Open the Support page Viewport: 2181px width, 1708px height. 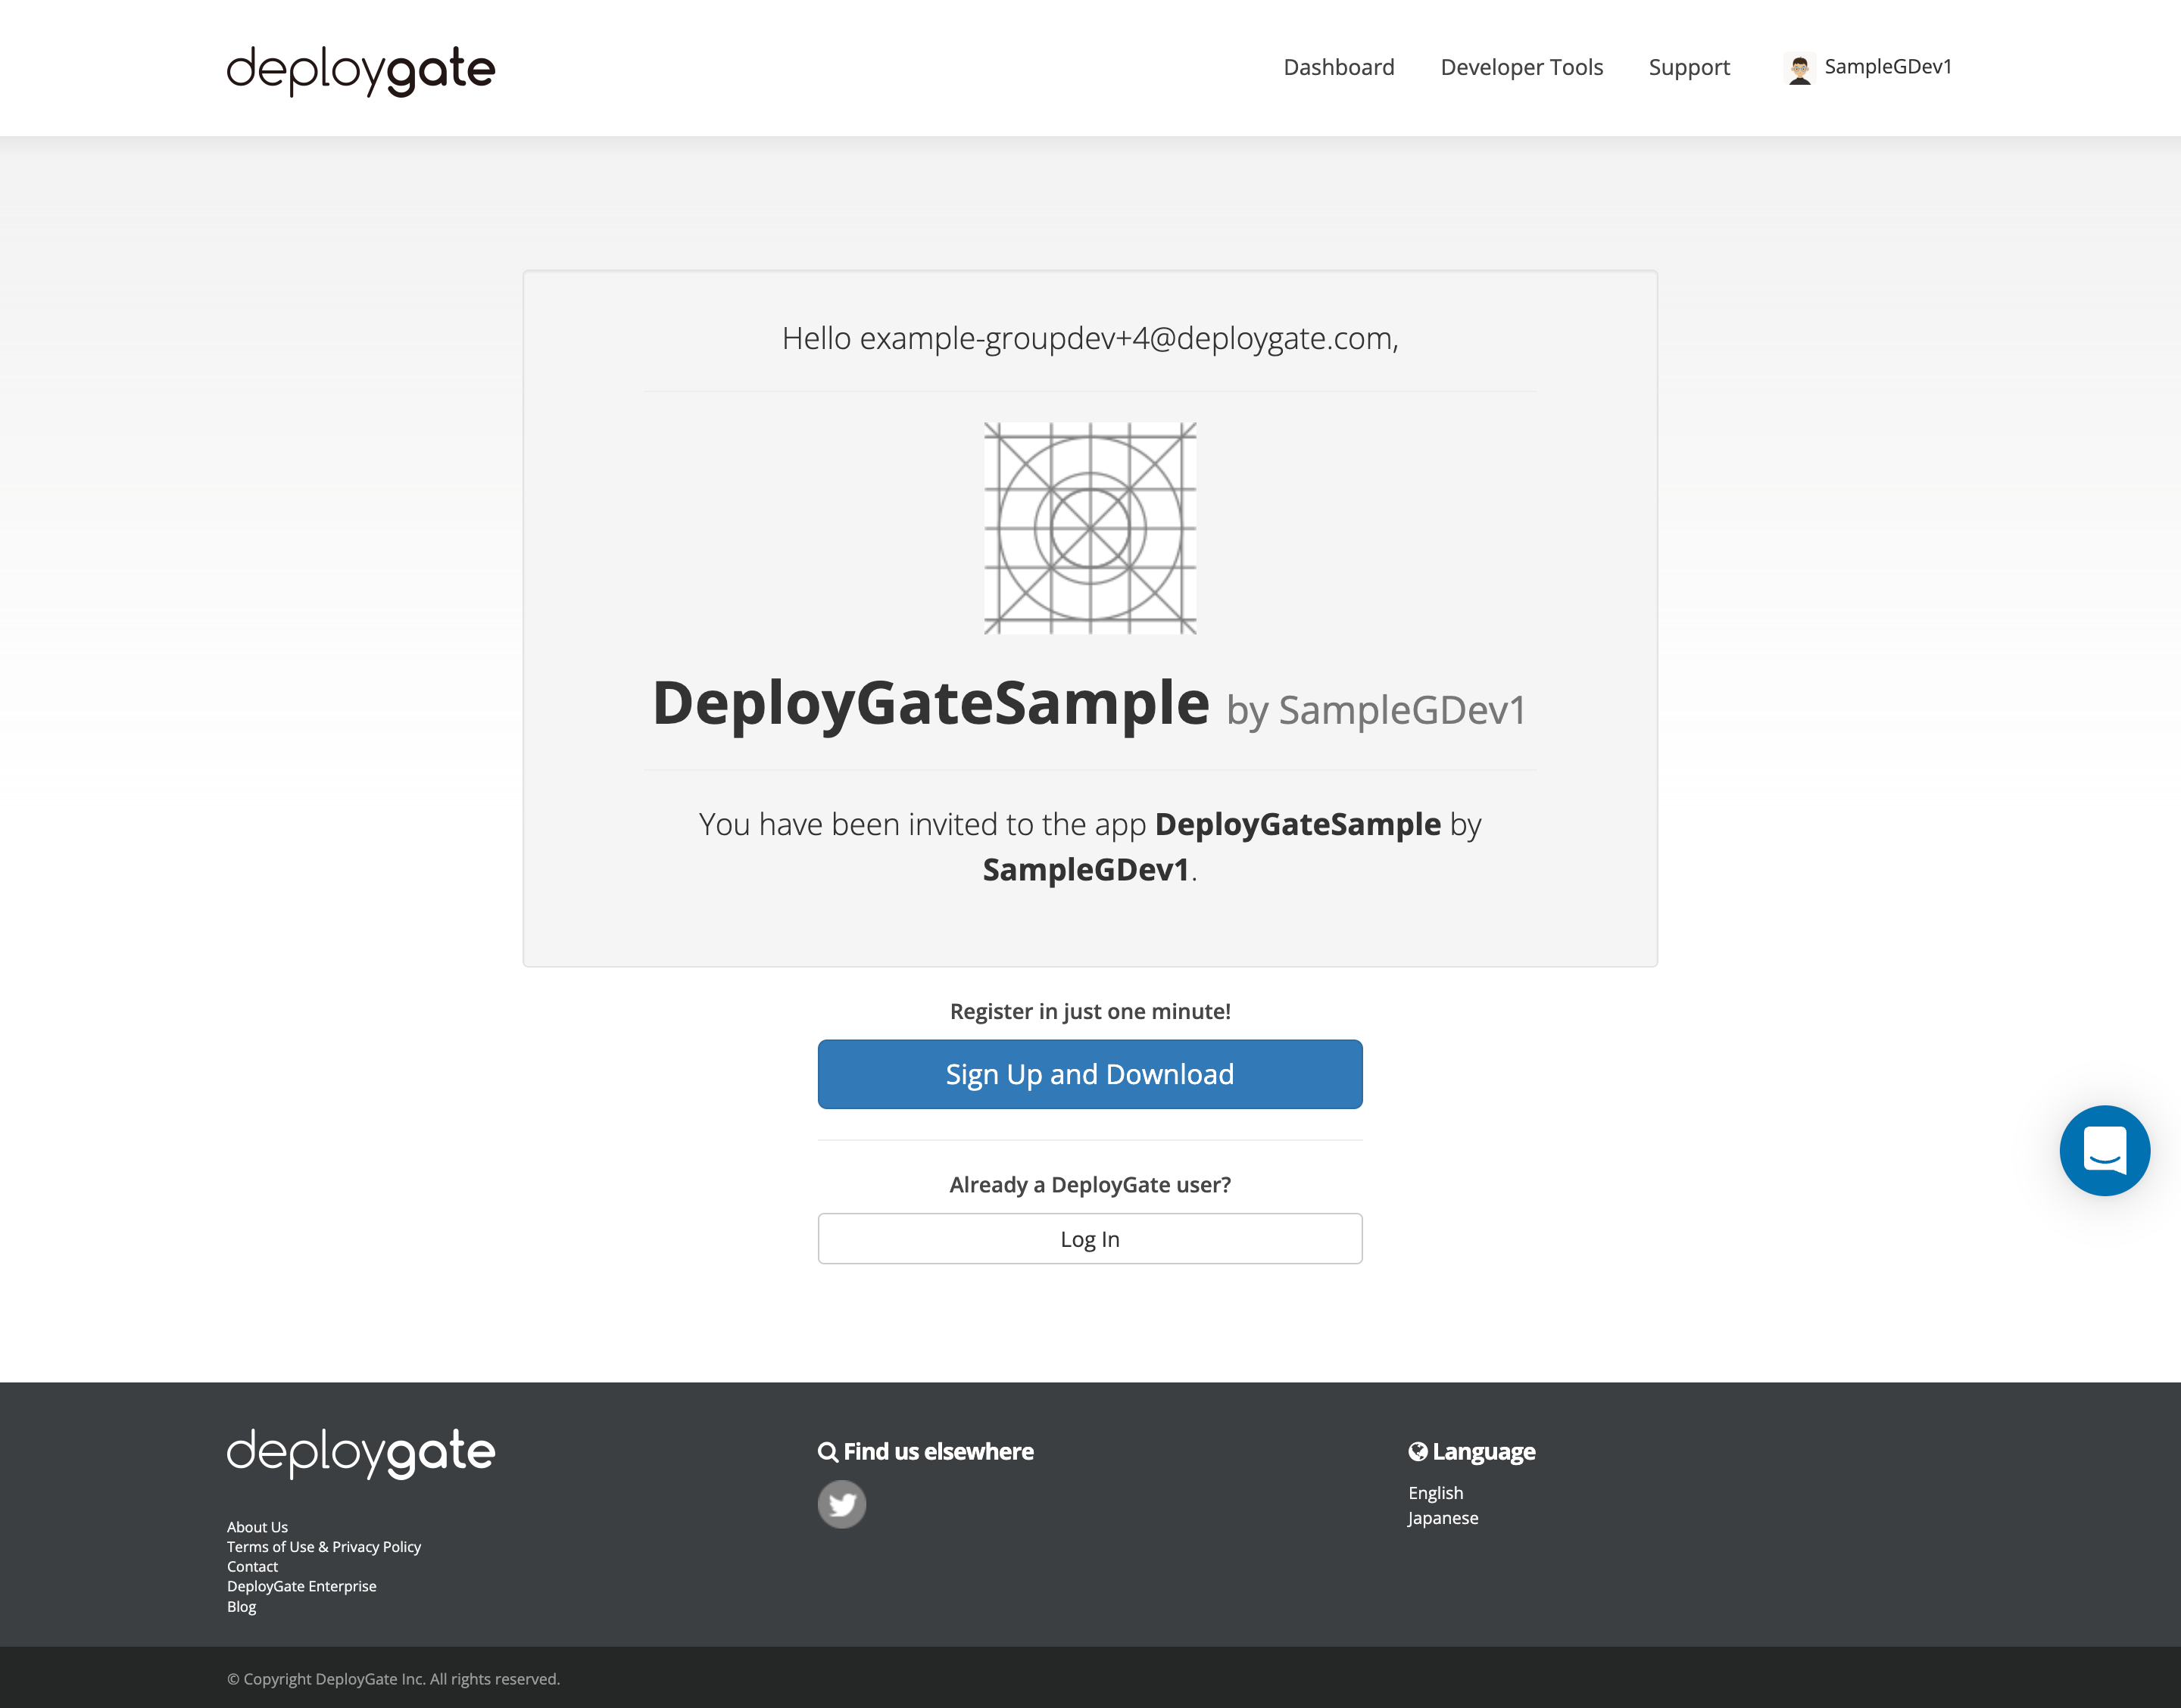tap(1689, 67)
